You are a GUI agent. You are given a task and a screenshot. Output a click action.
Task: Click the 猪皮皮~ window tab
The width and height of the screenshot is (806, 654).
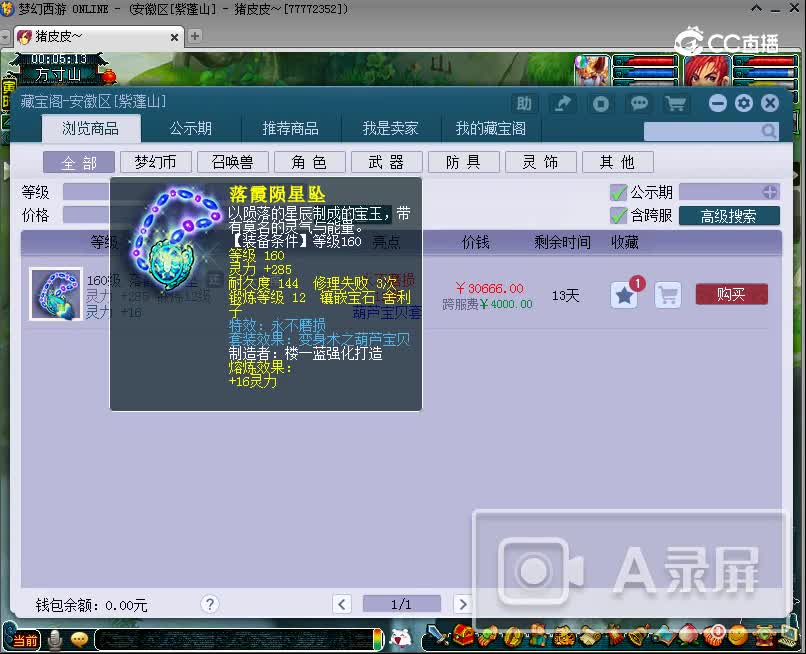click(x=99, y=37)
